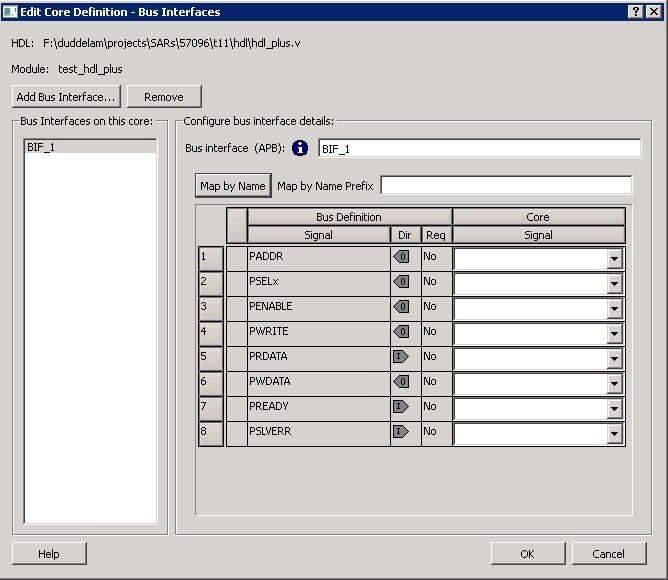Click the direction icon in the PWRITE row

401,332
